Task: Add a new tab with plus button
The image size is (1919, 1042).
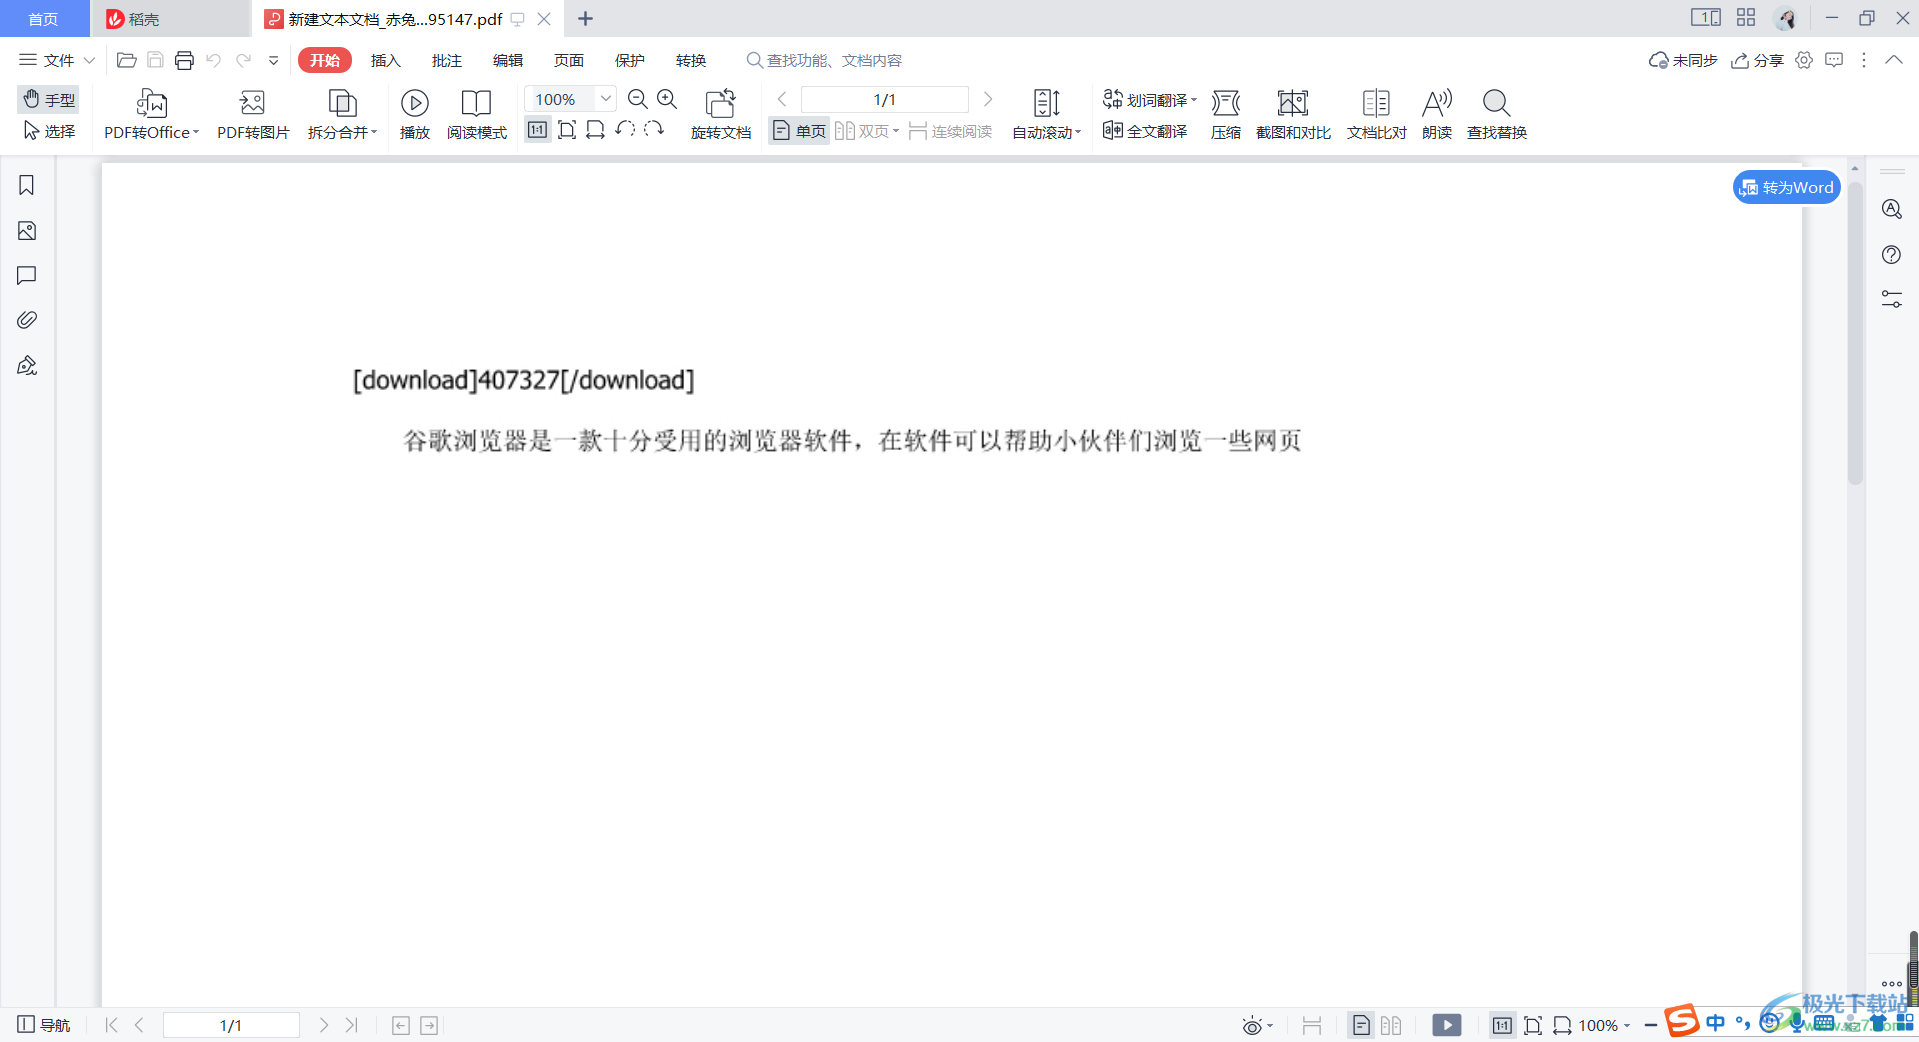Action: tap(586, 19)
